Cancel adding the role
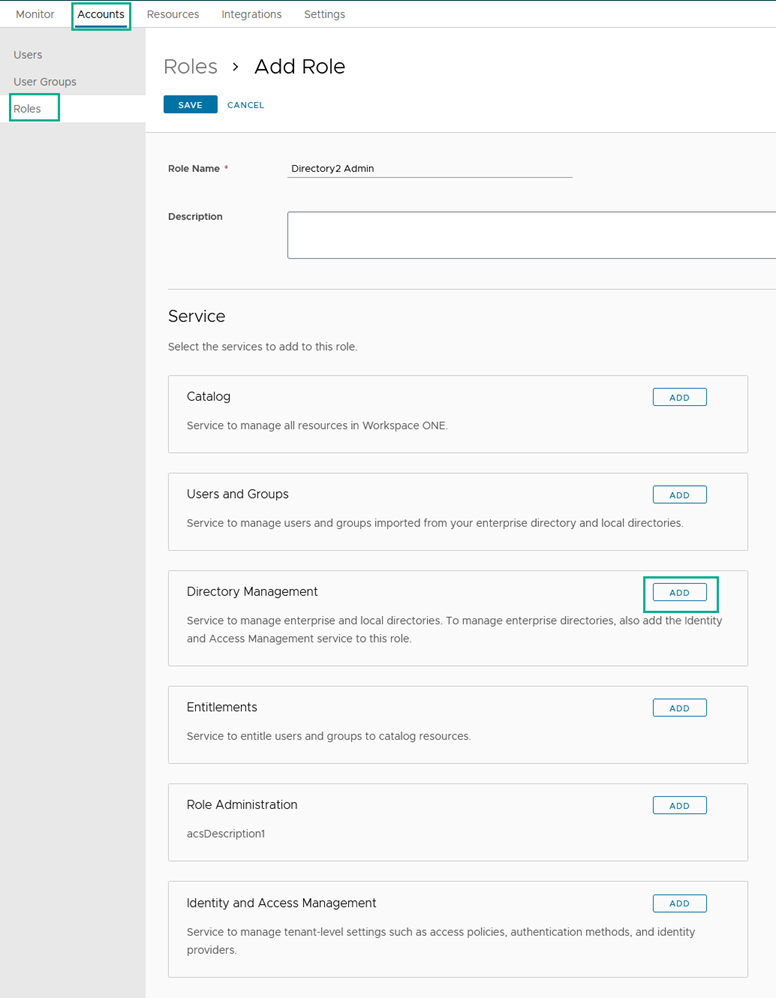Viewport: 776px width, 998px height. point(246,105)
